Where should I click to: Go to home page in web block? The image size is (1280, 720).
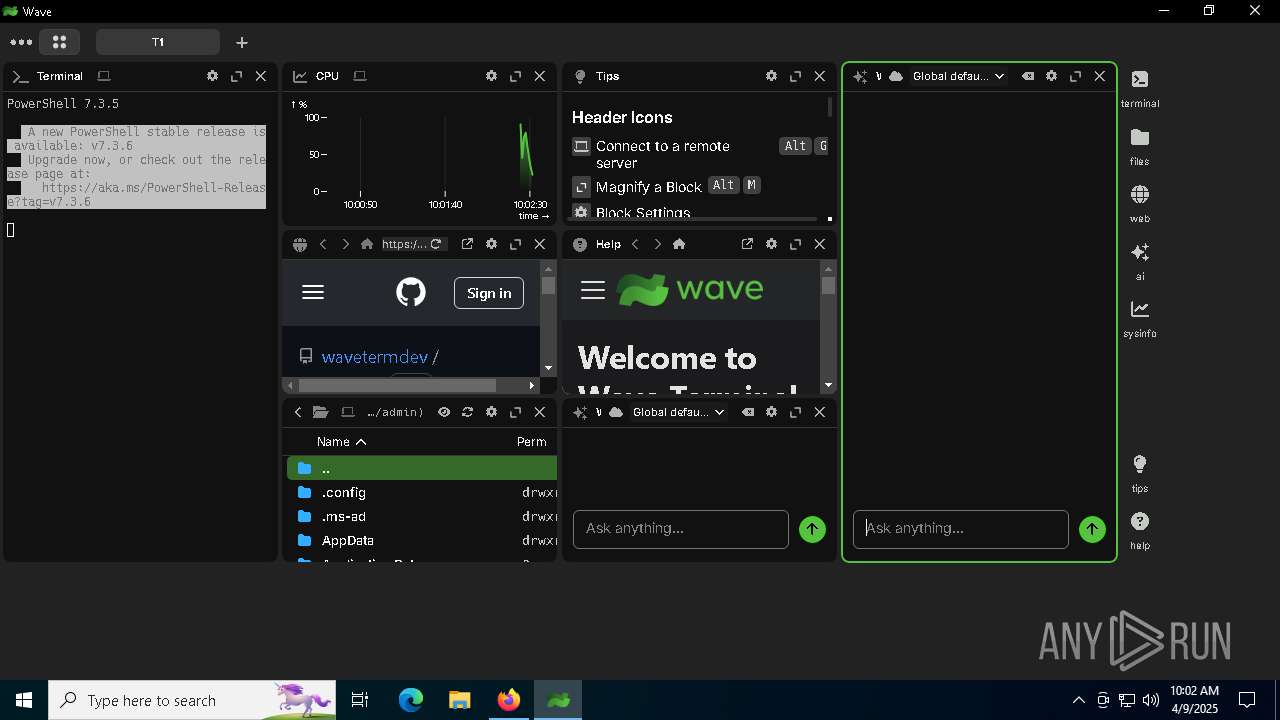click(367, 244)
